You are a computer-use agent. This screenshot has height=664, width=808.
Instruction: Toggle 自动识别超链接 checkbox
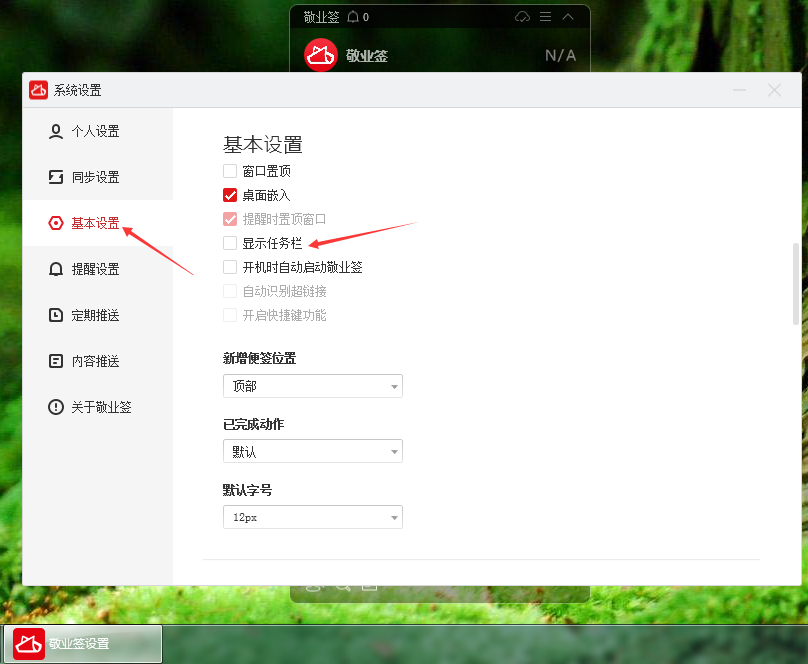[230, 291]
